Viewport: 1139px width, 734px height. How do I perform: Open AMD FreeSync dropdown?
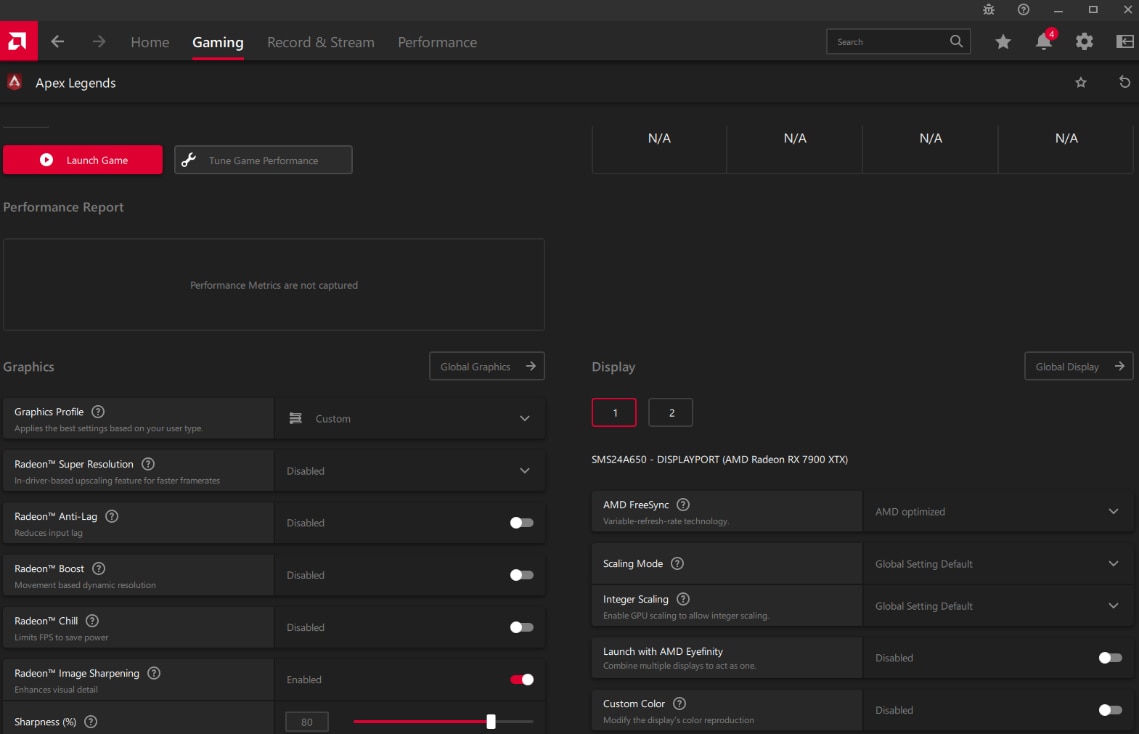click(x=997, y=512)
